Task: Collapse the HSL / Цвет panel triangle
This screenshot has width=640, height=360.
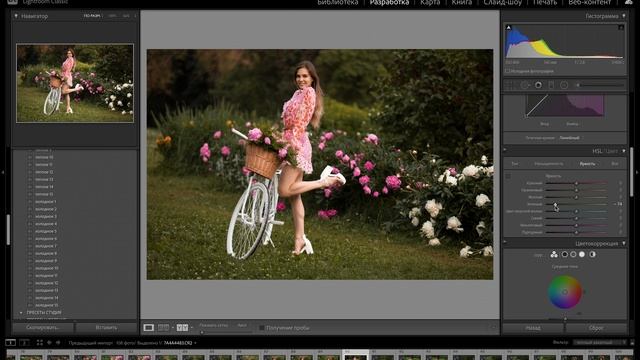Action: pos(624,151)
